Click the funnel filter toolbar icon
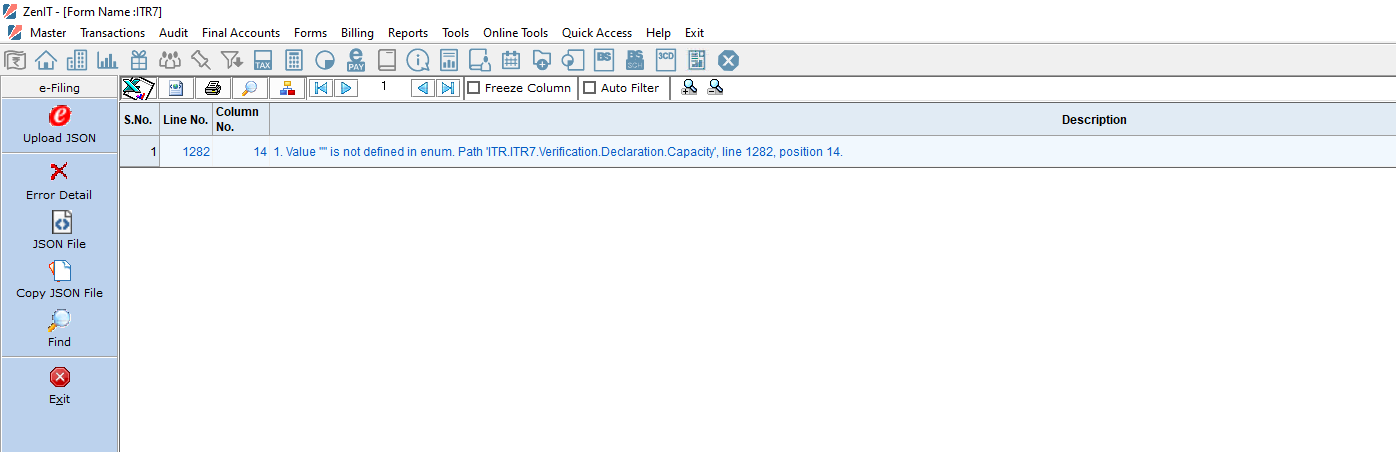 (x=232, y=61)
